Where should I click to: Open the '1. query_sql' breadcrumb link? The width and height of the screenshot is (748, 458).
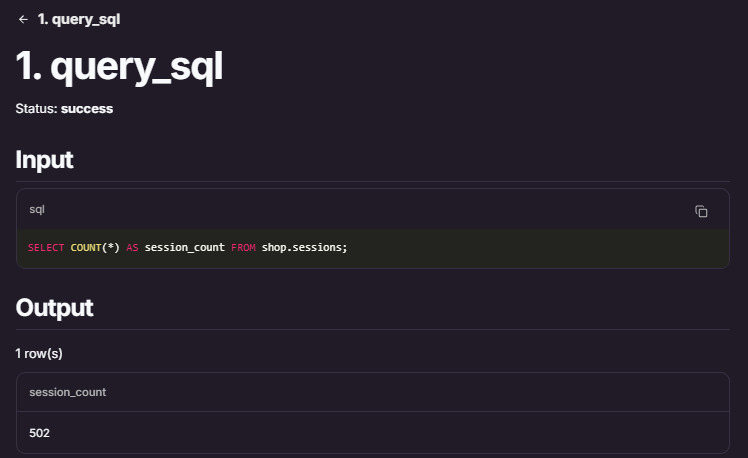click(79, 20)
